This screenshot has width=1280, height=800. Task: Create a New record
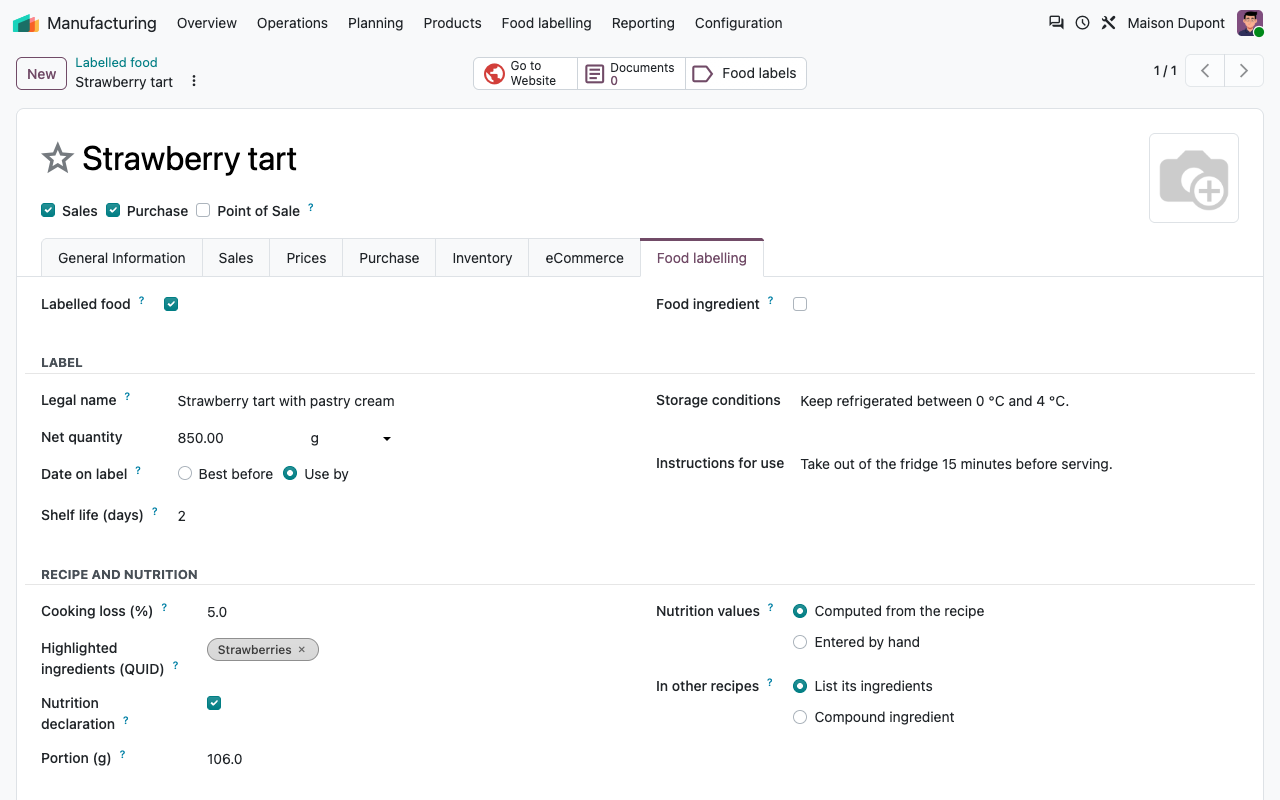click(41, 74)
